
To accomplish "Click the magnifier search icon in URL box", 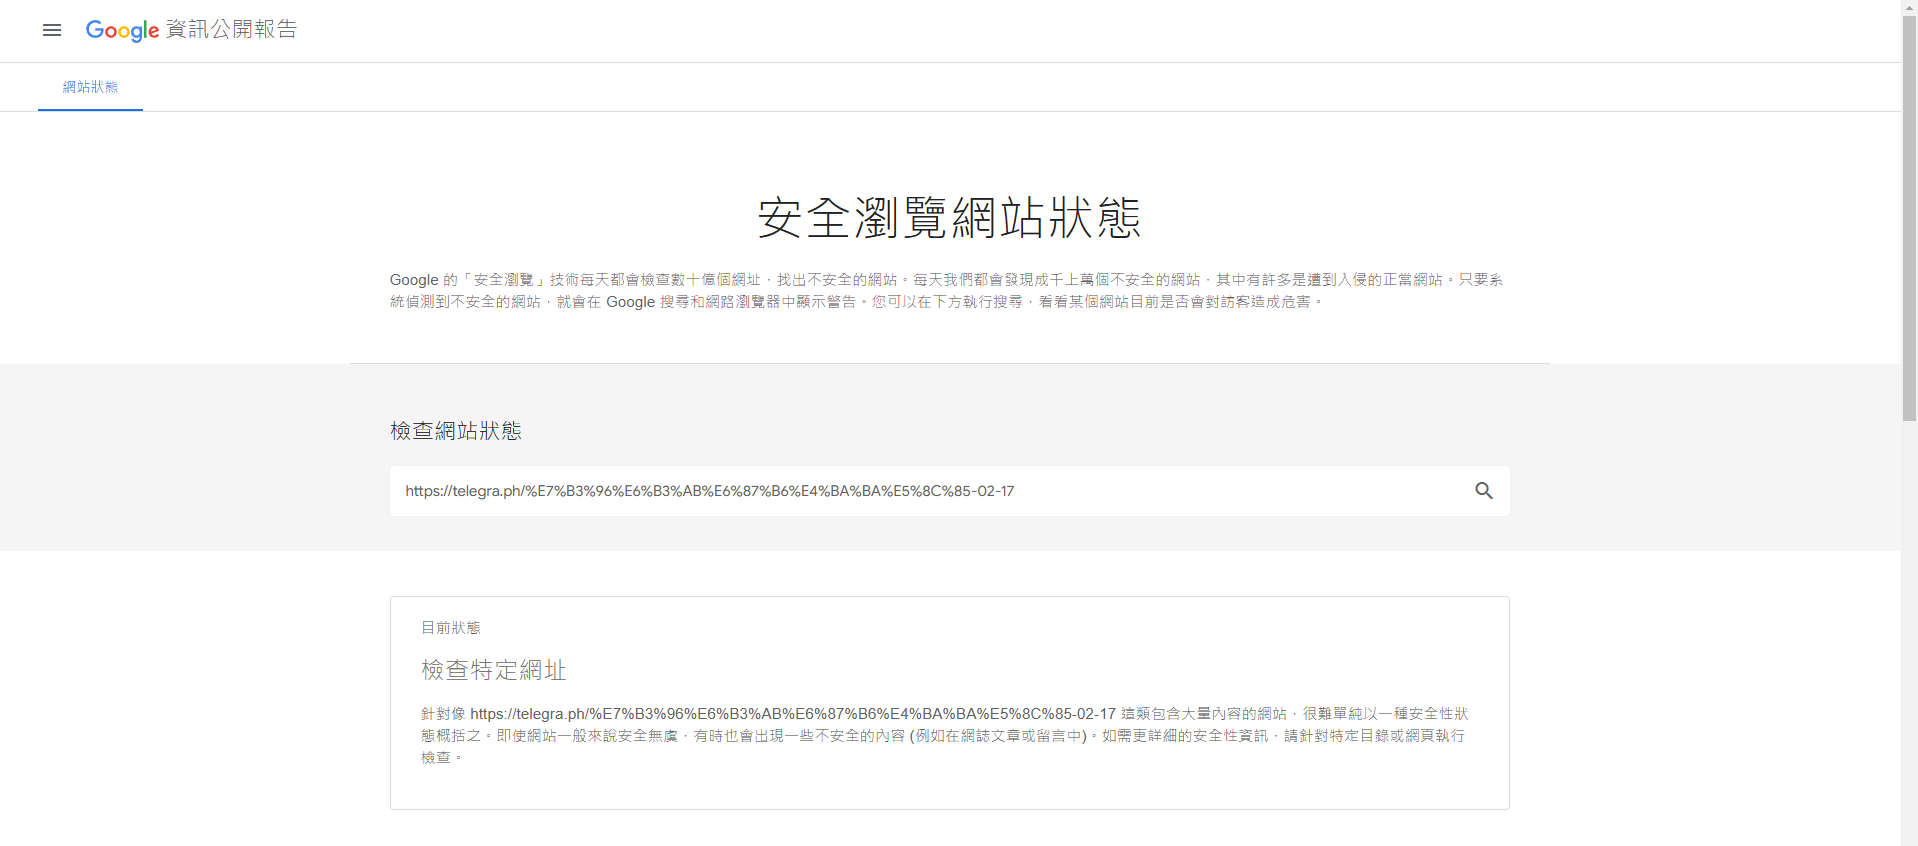I will pos(1484,491).
